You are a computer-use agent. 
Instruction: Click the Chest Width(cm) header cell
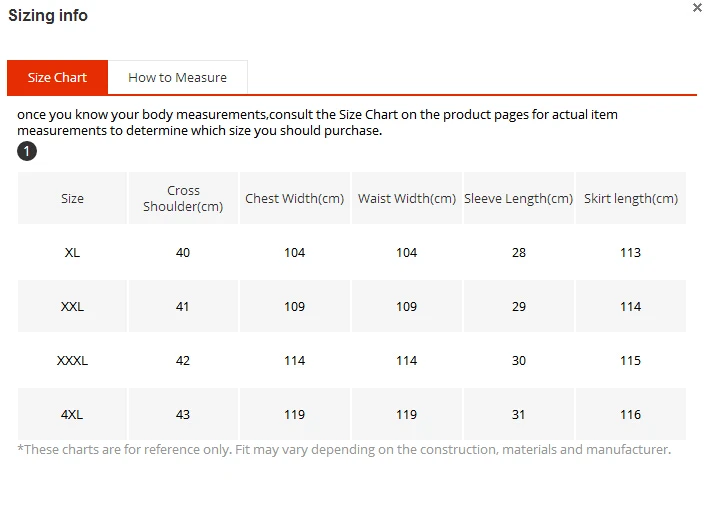pos(295,198)
